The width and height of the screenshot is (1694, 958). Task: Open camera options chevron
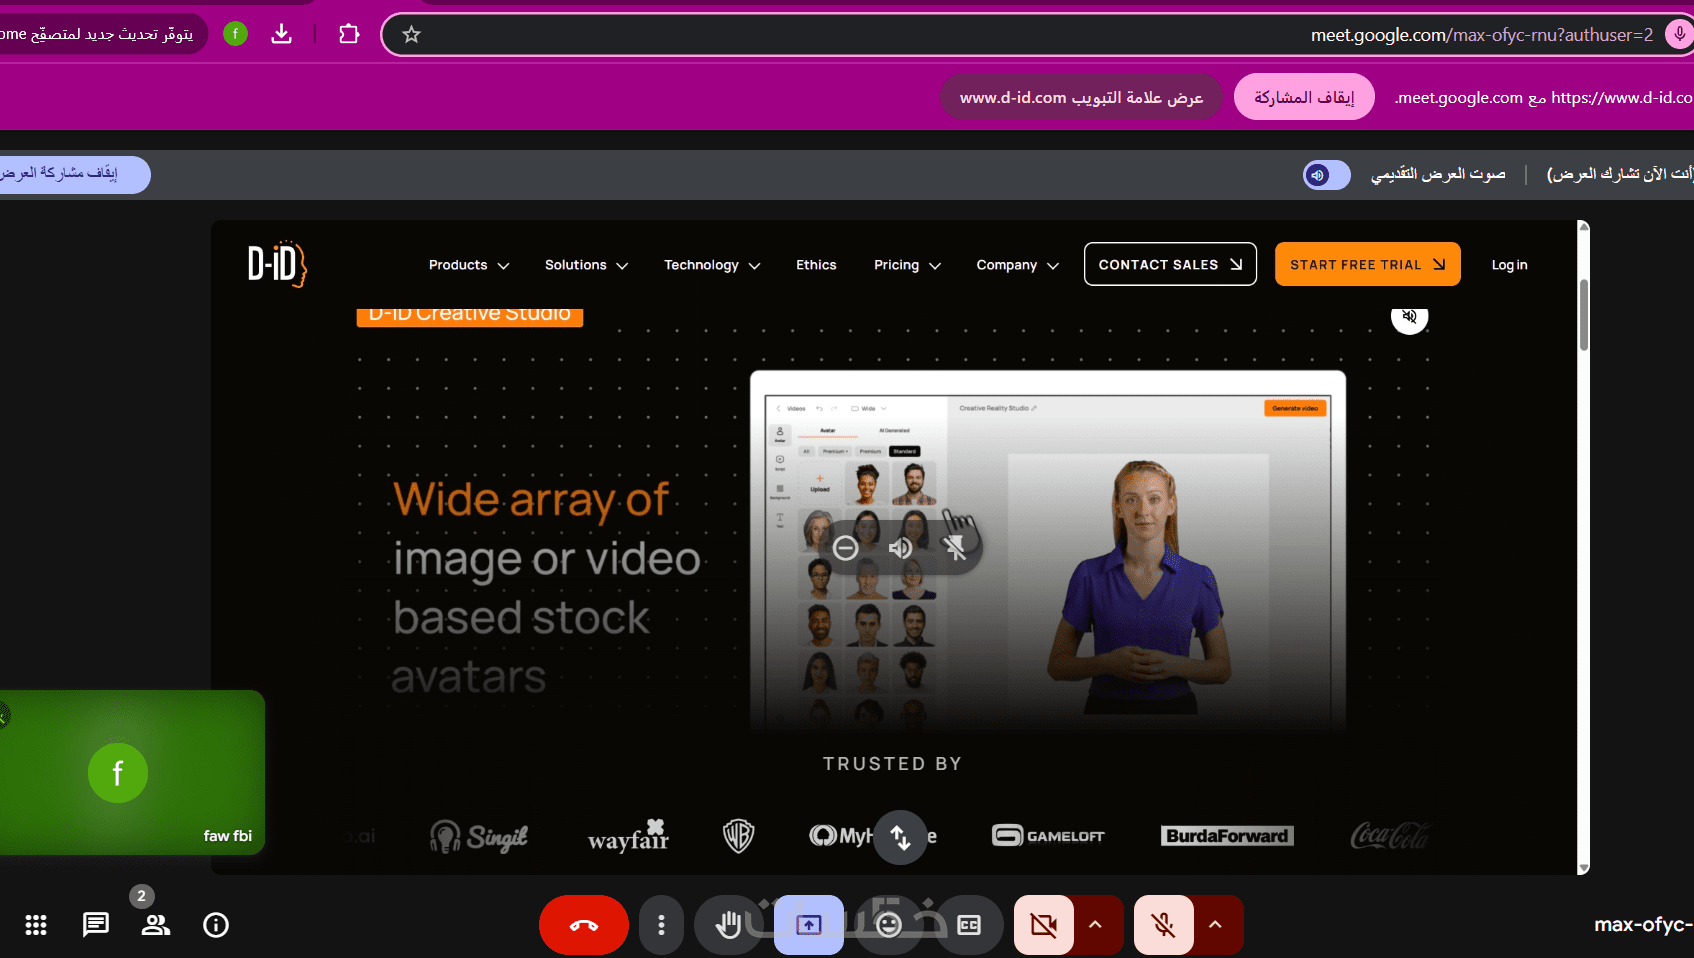pyautogui.click(x=1096, y=925)
